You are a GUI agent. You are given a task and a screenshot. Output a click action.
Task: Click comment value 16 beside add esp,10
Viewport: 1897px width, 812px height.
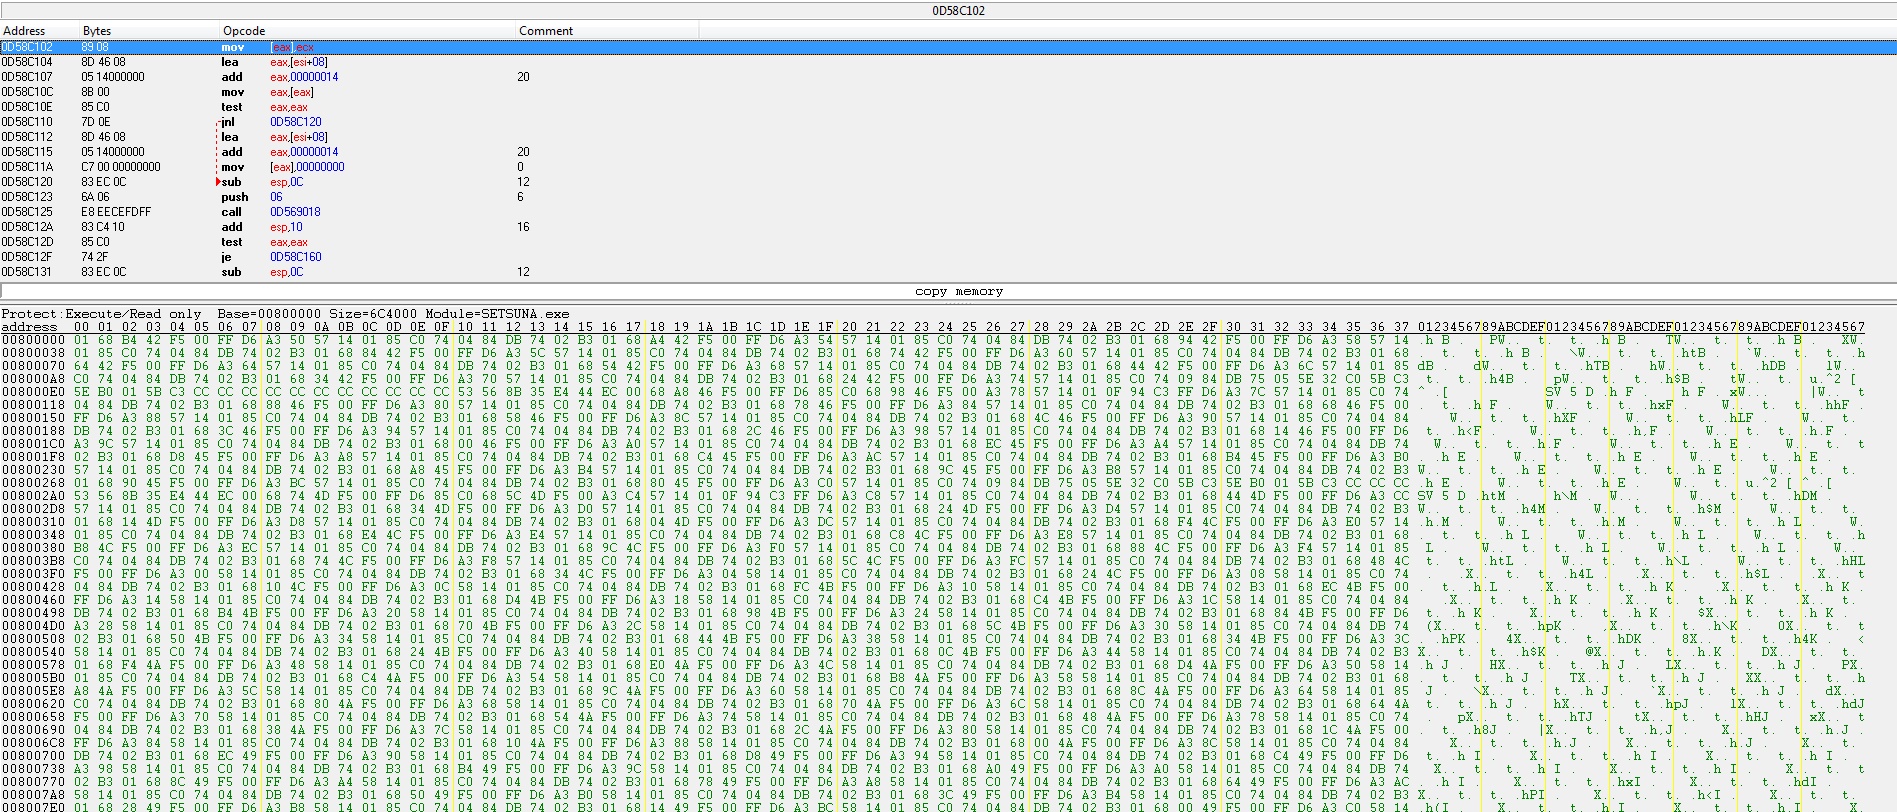tap(523, 227)
